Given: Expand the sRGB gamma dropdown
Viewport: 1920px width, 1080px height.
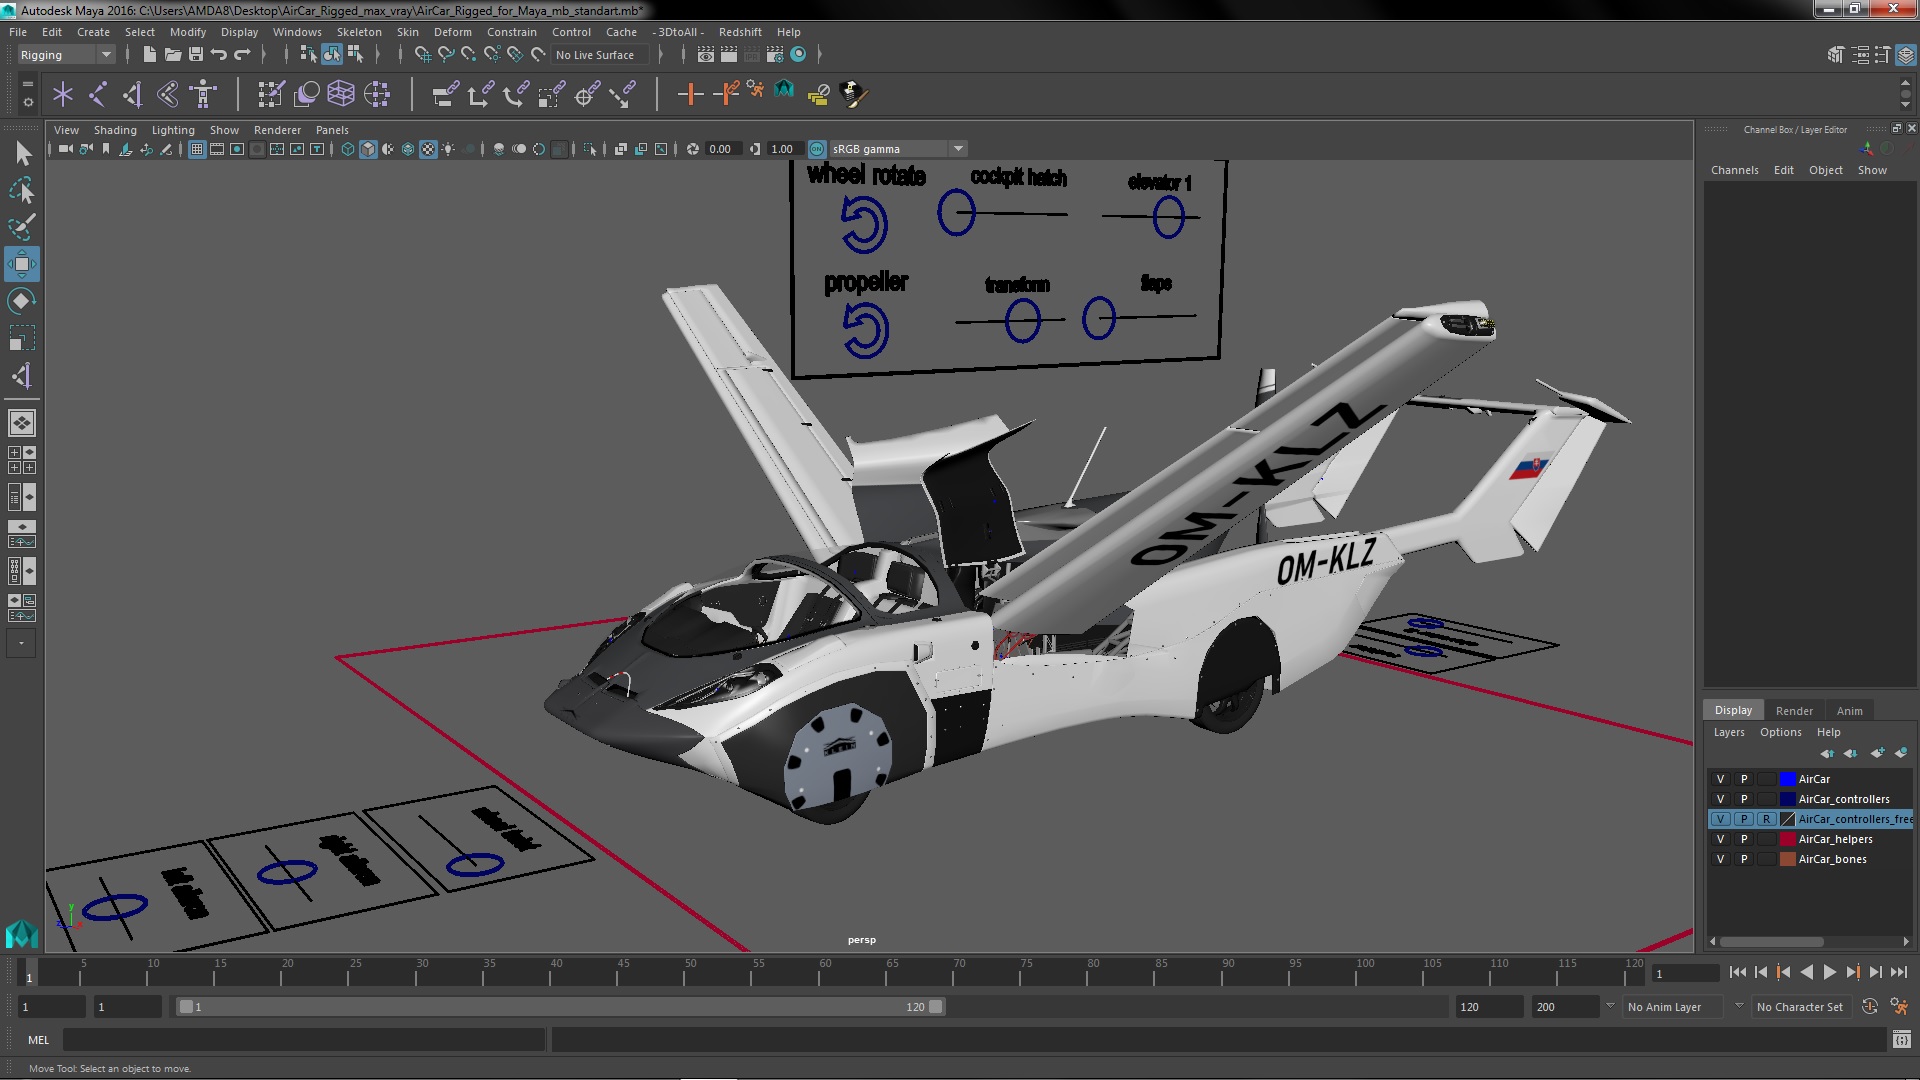Looking at the screenshot, I should tap(958, 149).
